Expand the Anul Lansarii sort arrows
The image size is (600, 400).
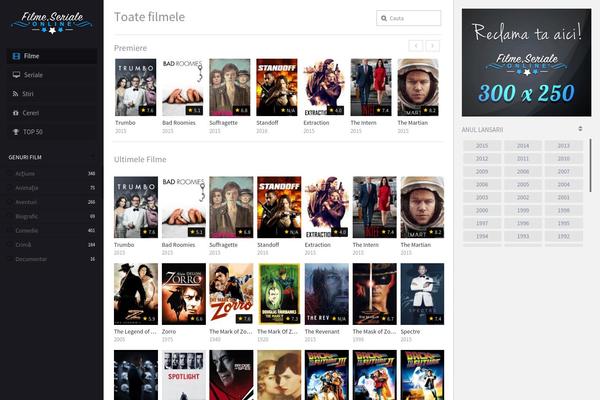tap(580, 129)
